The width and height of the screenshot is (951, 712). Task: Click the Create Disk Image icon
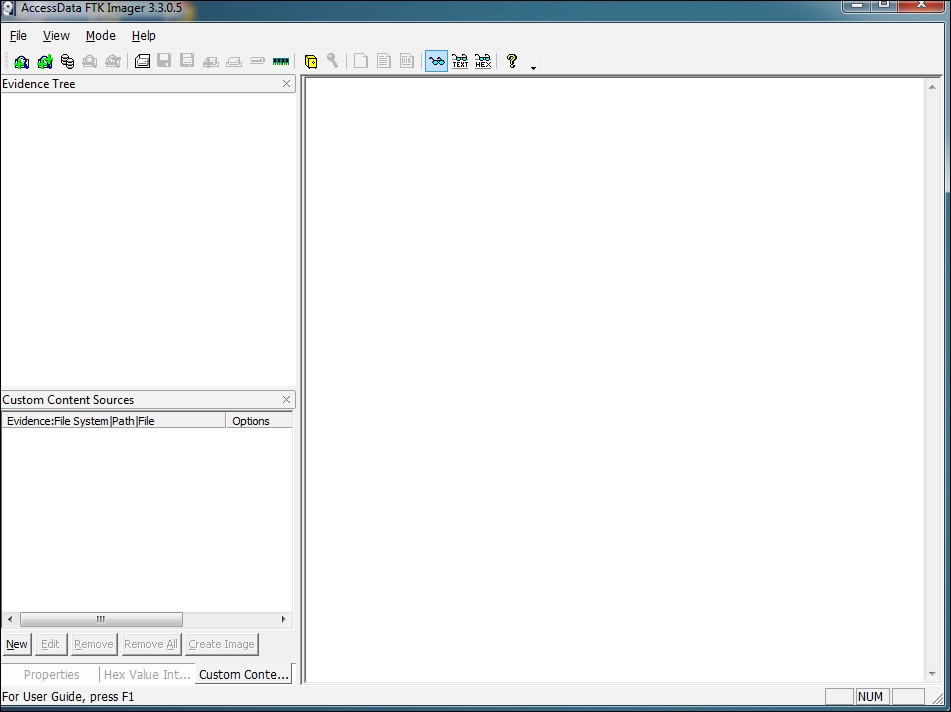142,61
